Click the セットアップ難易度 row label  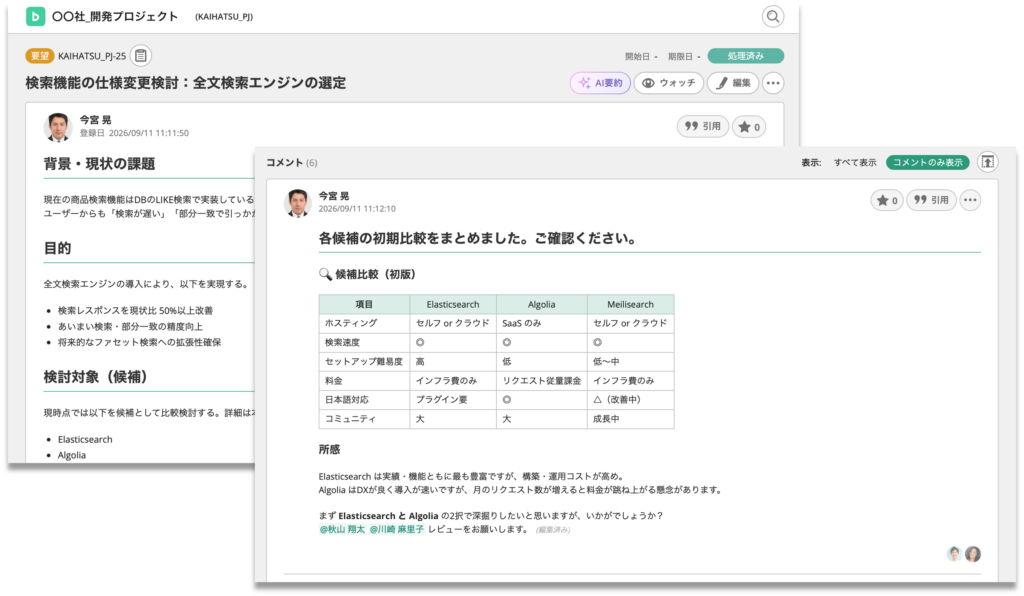click(364, 361)
